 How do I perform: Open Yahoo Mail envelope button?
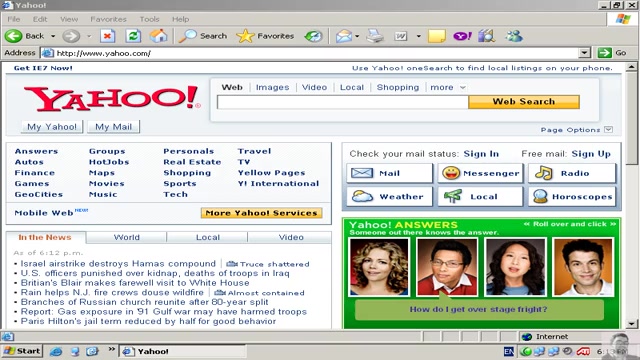click(389, 173)
